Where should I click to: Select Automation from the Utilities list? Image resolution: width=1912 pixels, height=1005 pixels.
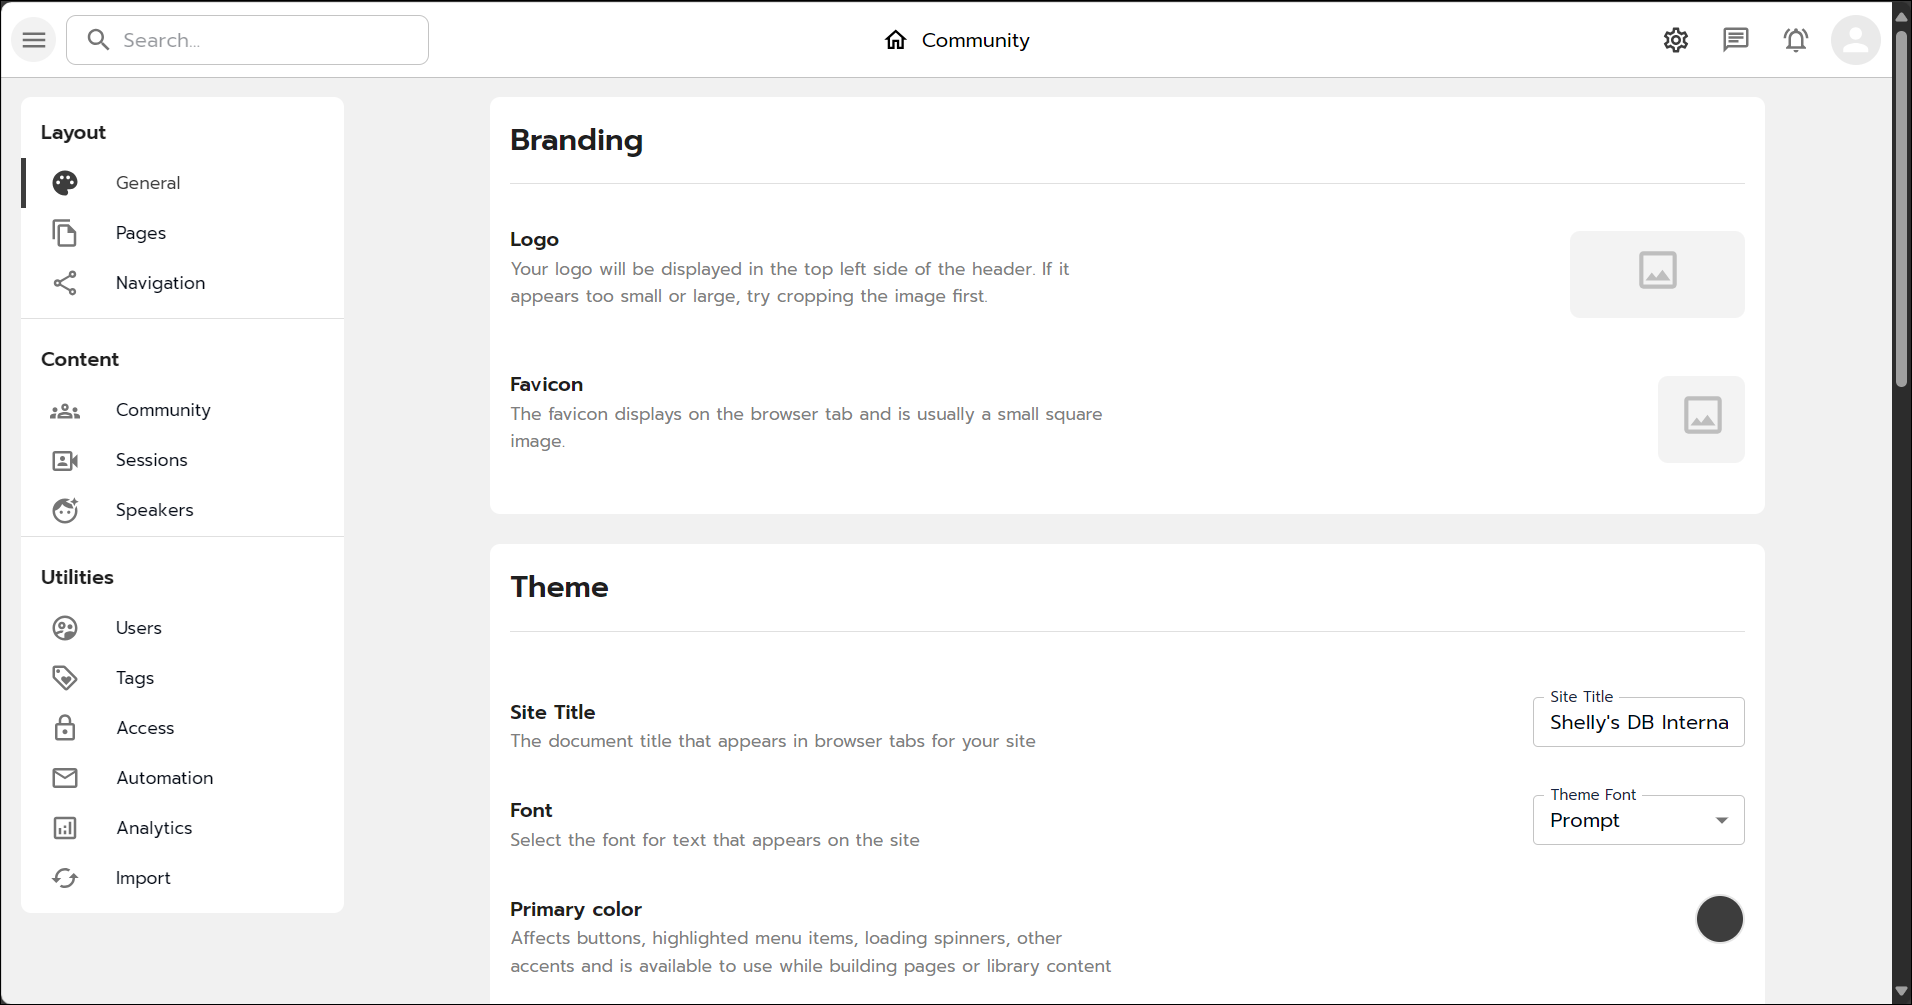coord(164,778)
